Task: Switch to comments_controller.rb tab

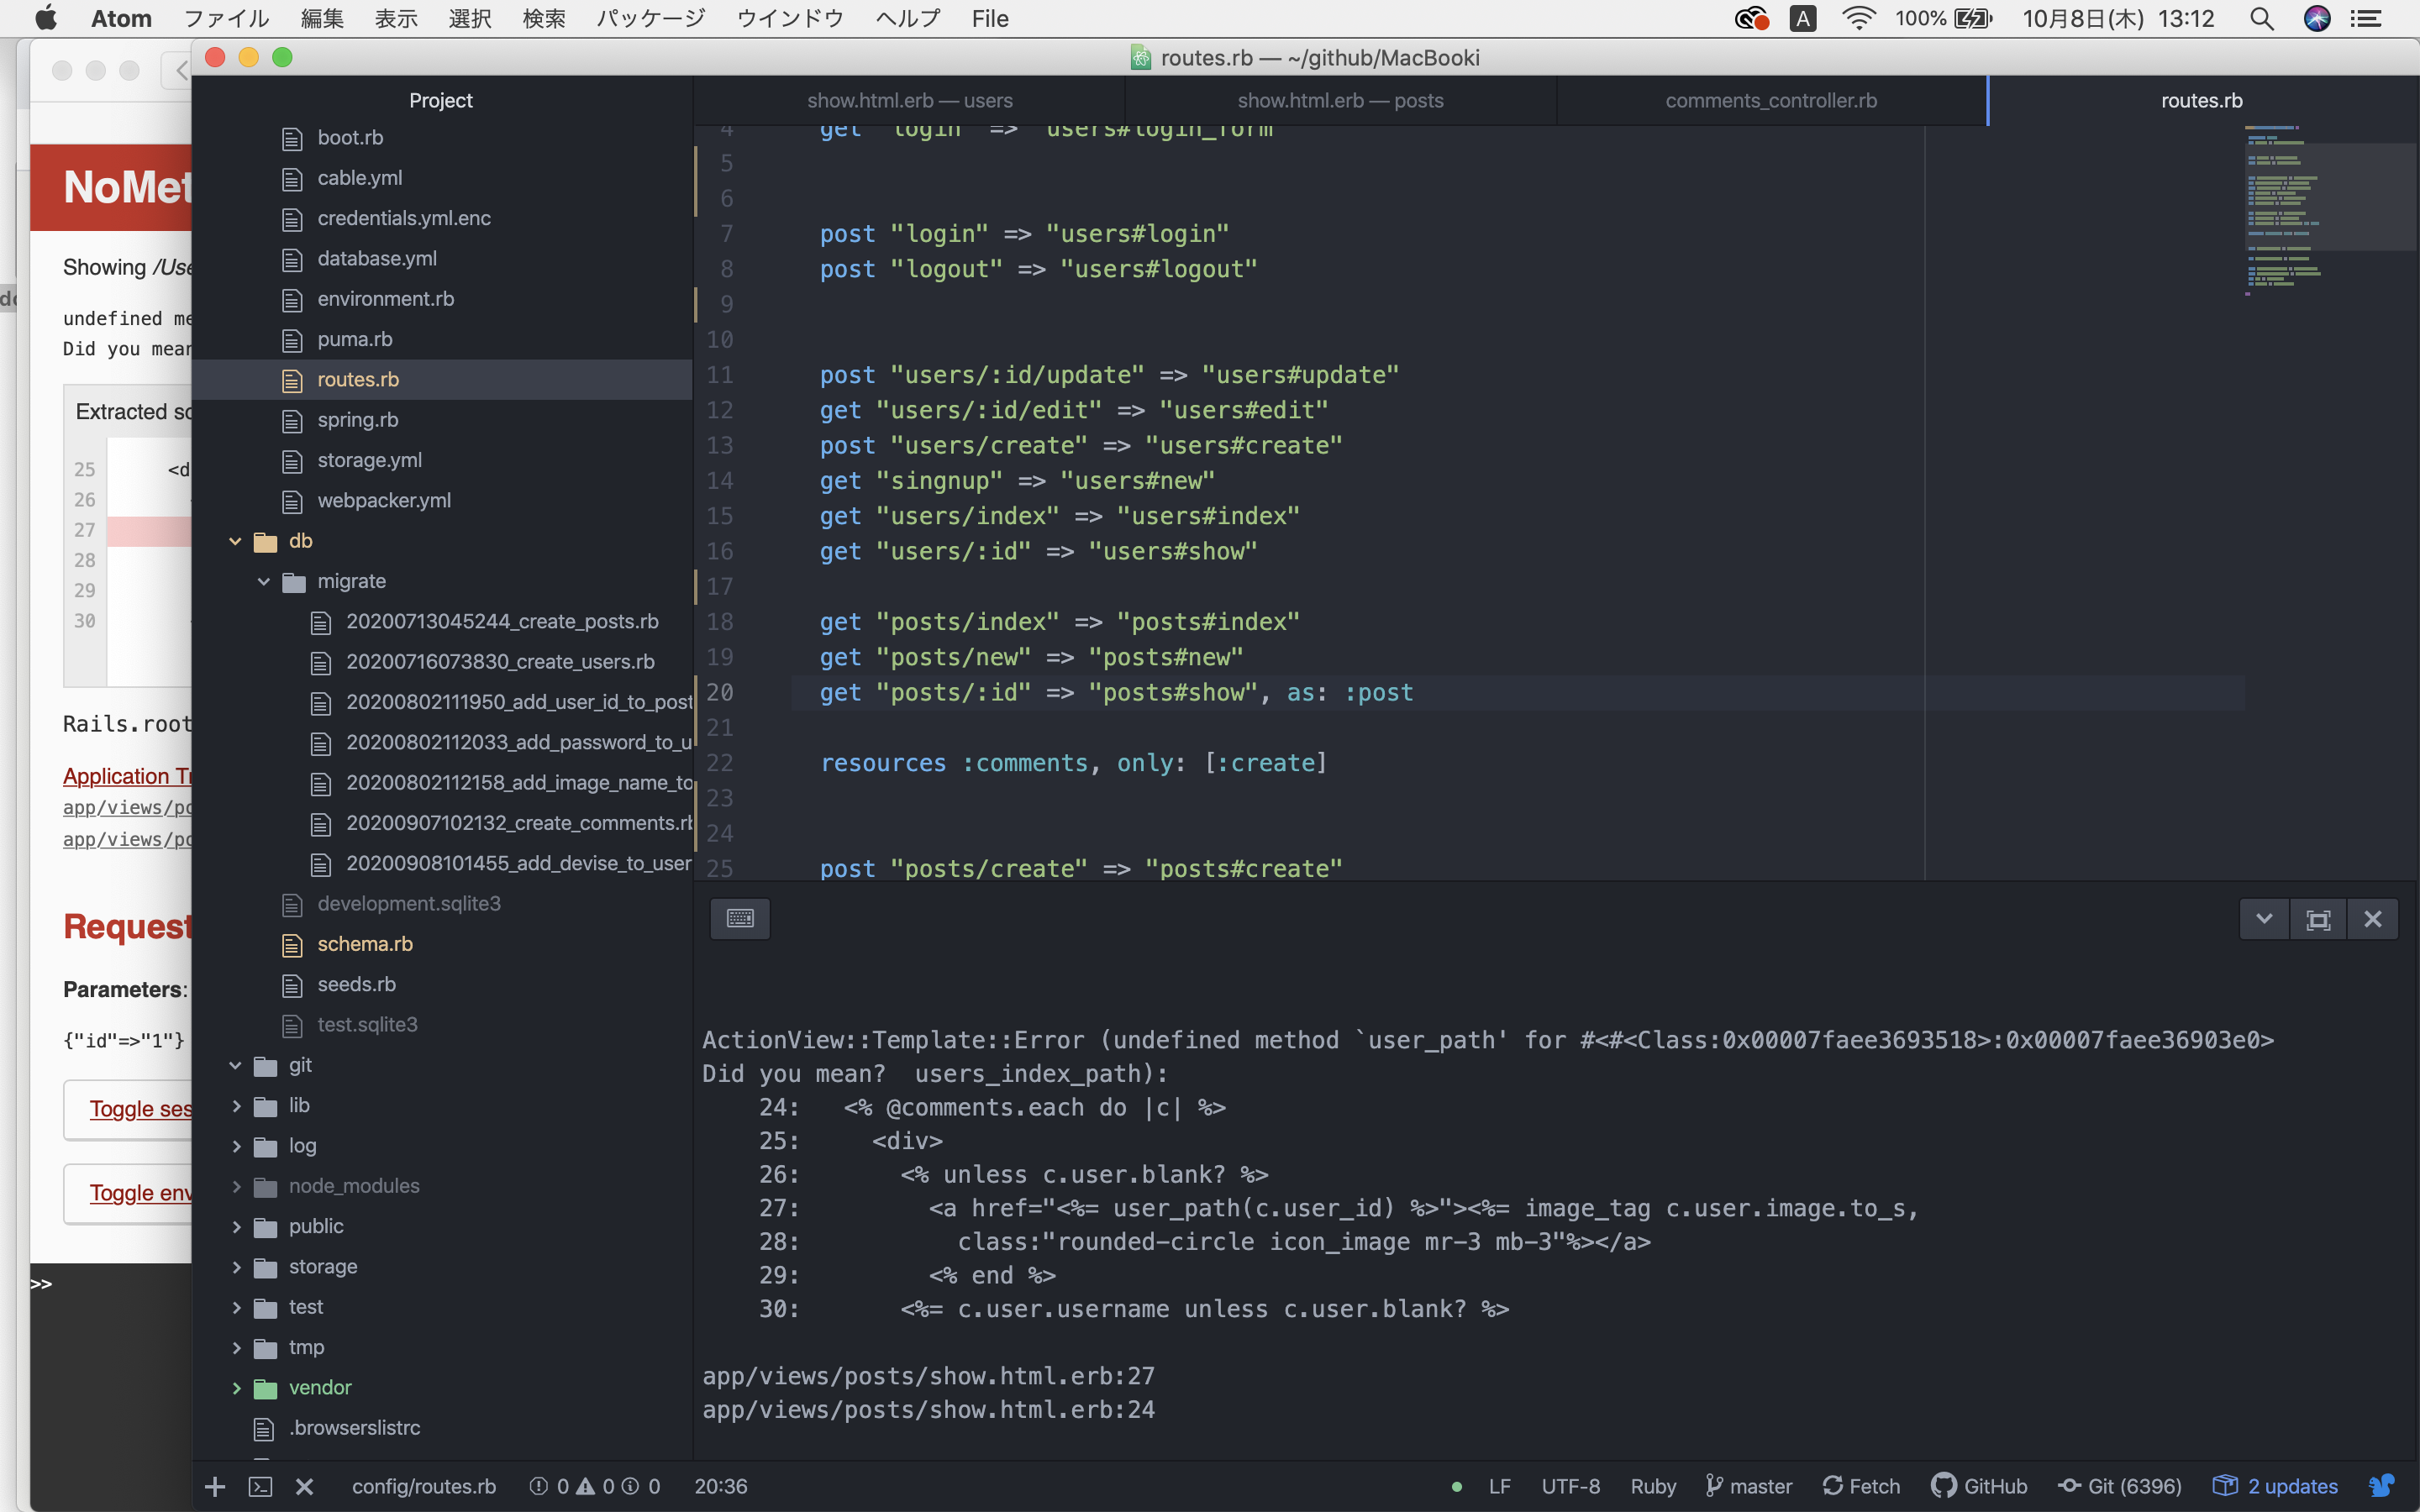Action: point(1770,100)
